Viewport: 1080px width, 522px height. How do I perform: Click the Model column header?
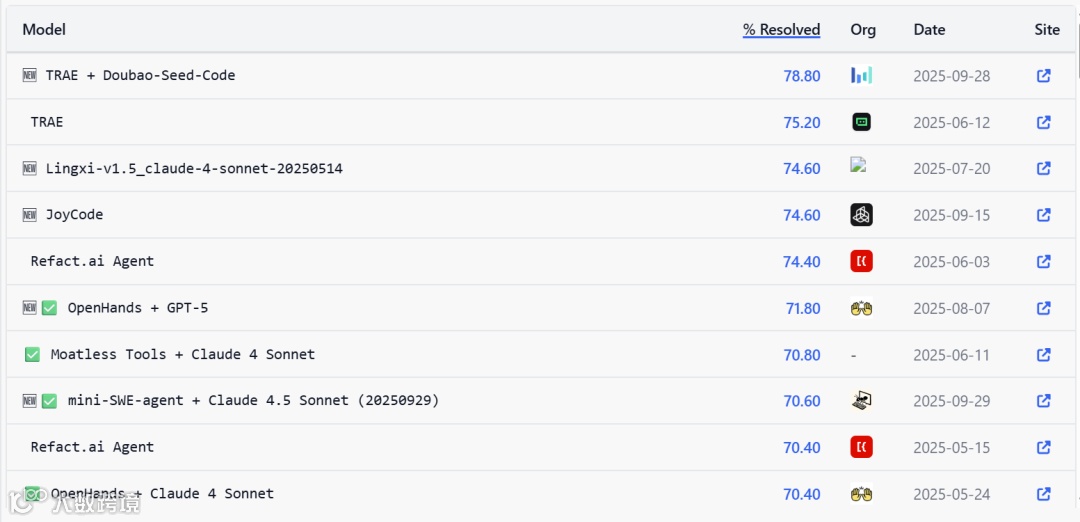(x=44, y=30)
